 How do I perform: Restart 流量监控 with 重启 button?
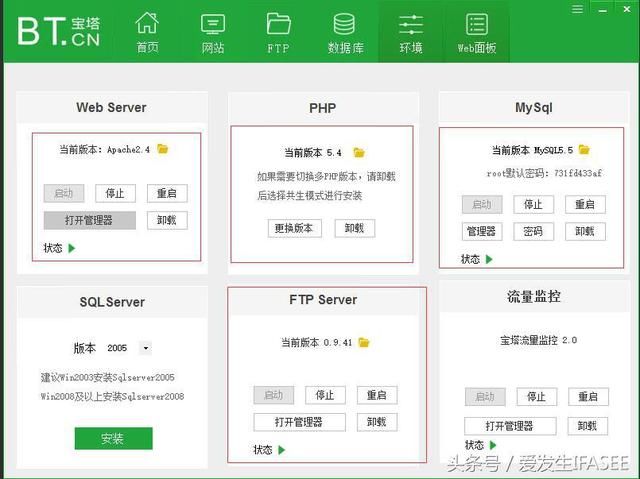(x=588, y=397)
